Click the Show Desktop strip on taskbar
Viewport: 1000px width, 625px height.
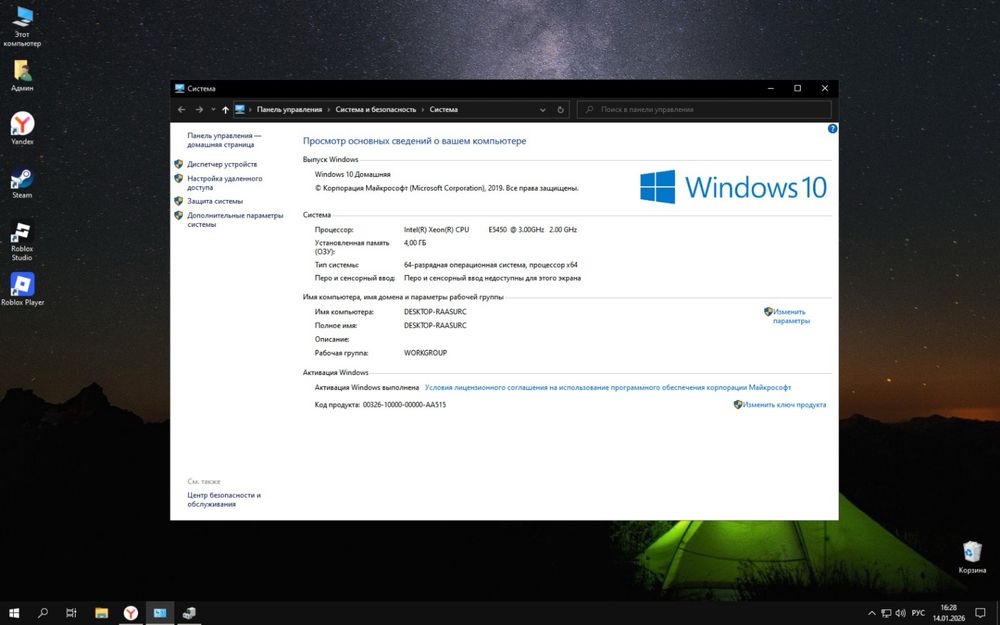(997, 613)
